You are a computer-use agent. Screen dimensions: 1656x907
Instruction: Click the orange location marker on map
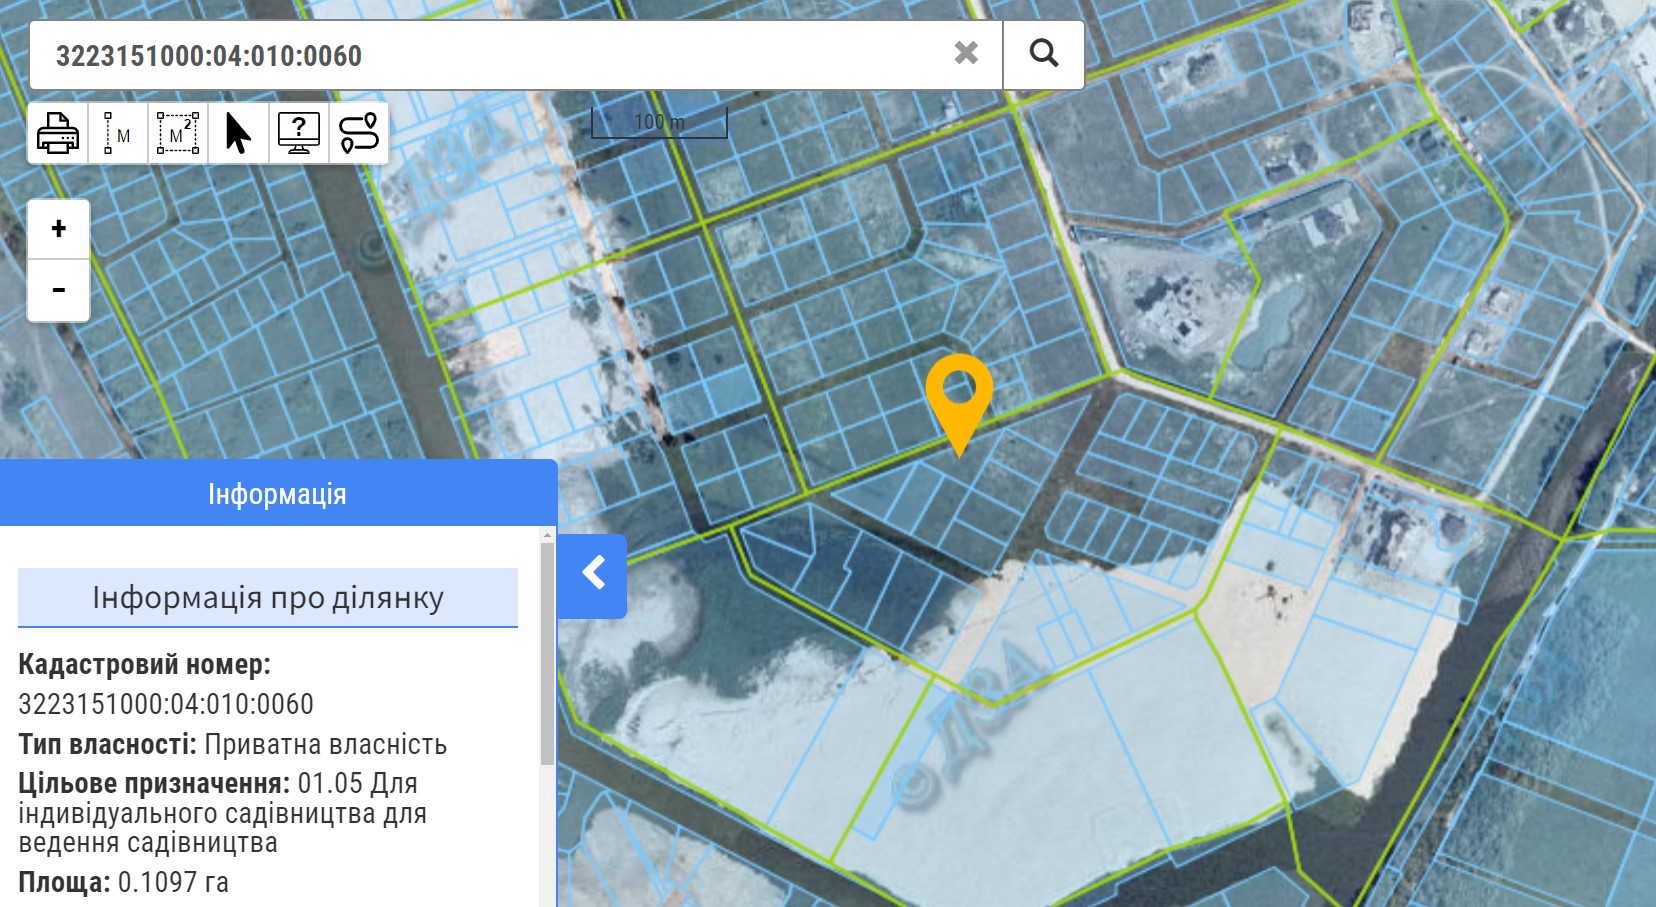coord(959,396)
